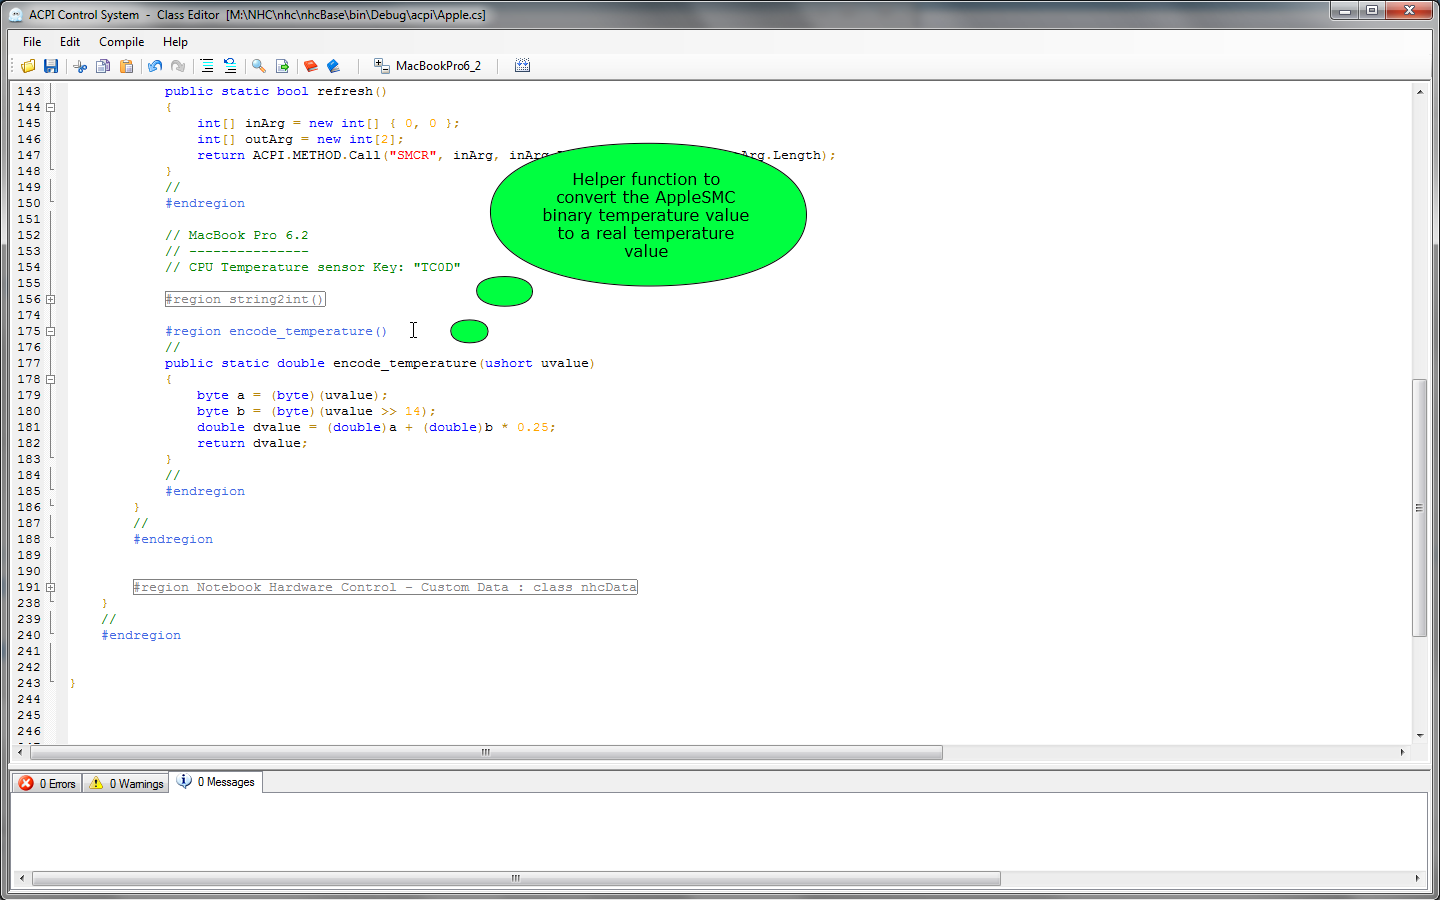1440x900 pixels.
Task: Click the blue book toolbar icon
Action: (x=334, y=66)
